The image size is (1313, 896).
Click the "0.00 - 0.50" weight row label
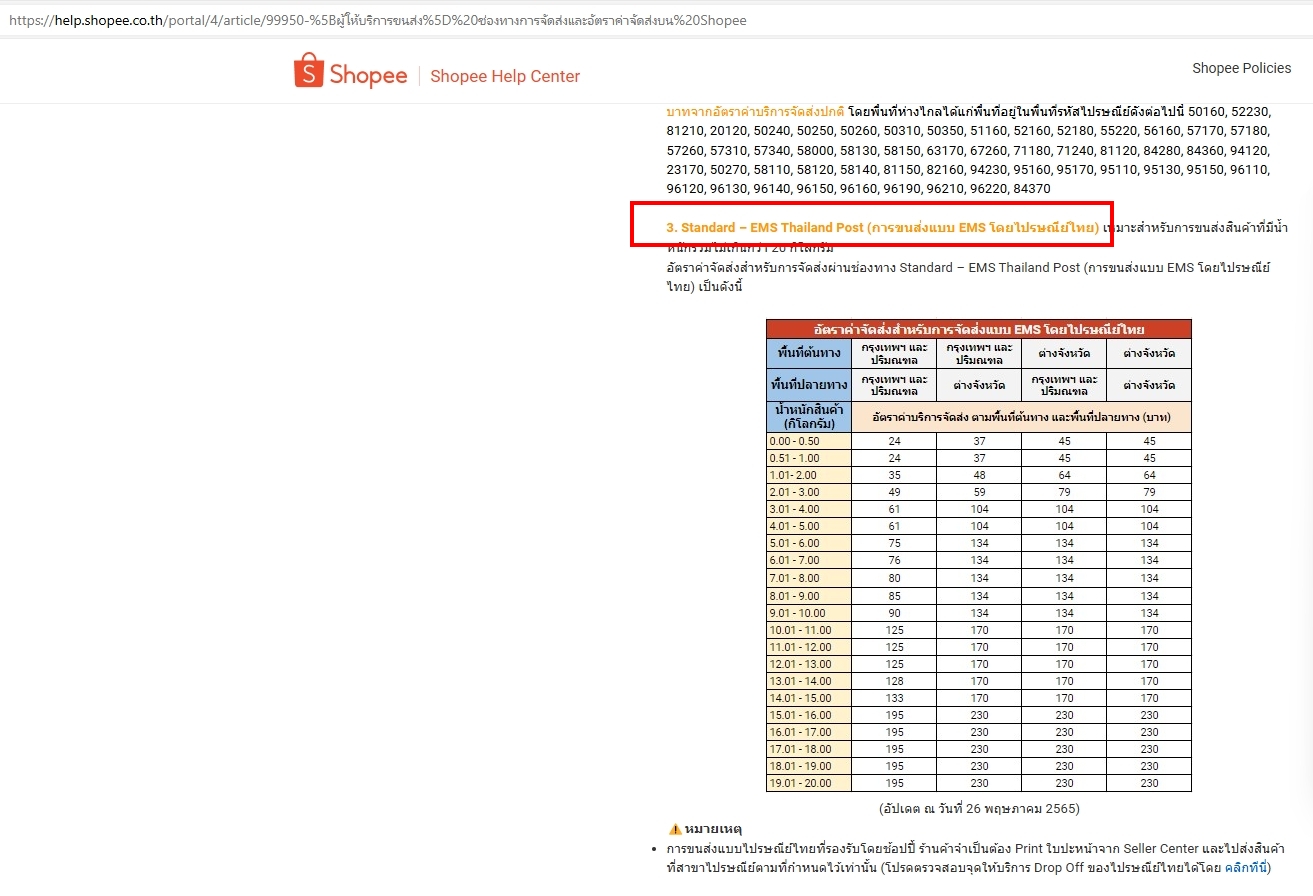809,441
